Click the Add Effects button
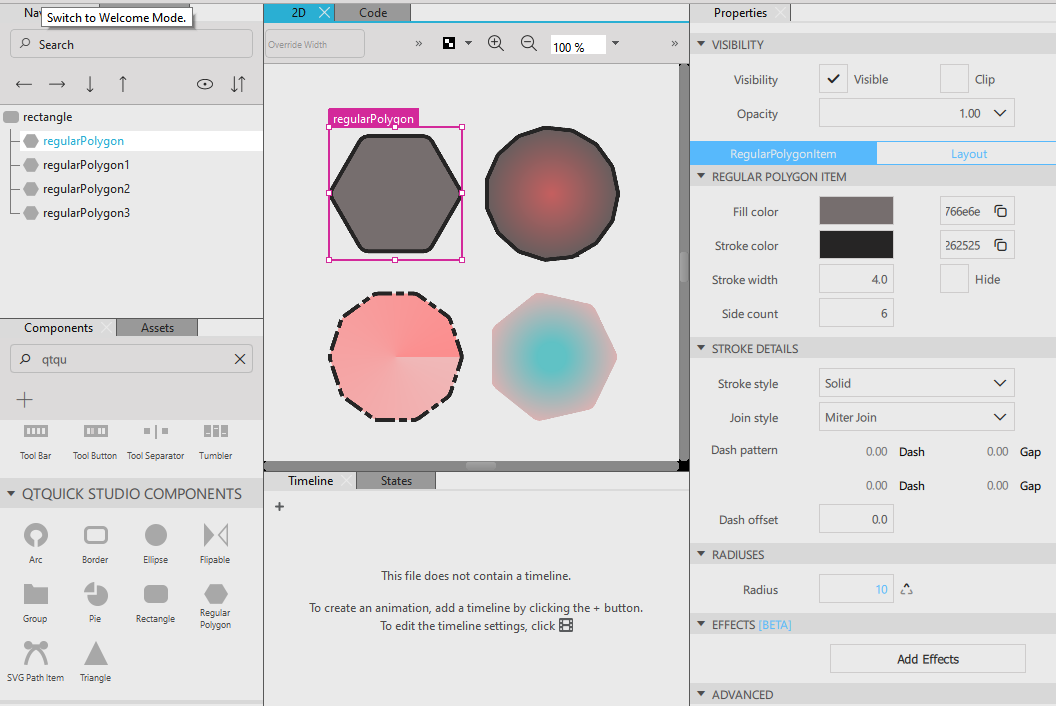 [x=927, y=659]
